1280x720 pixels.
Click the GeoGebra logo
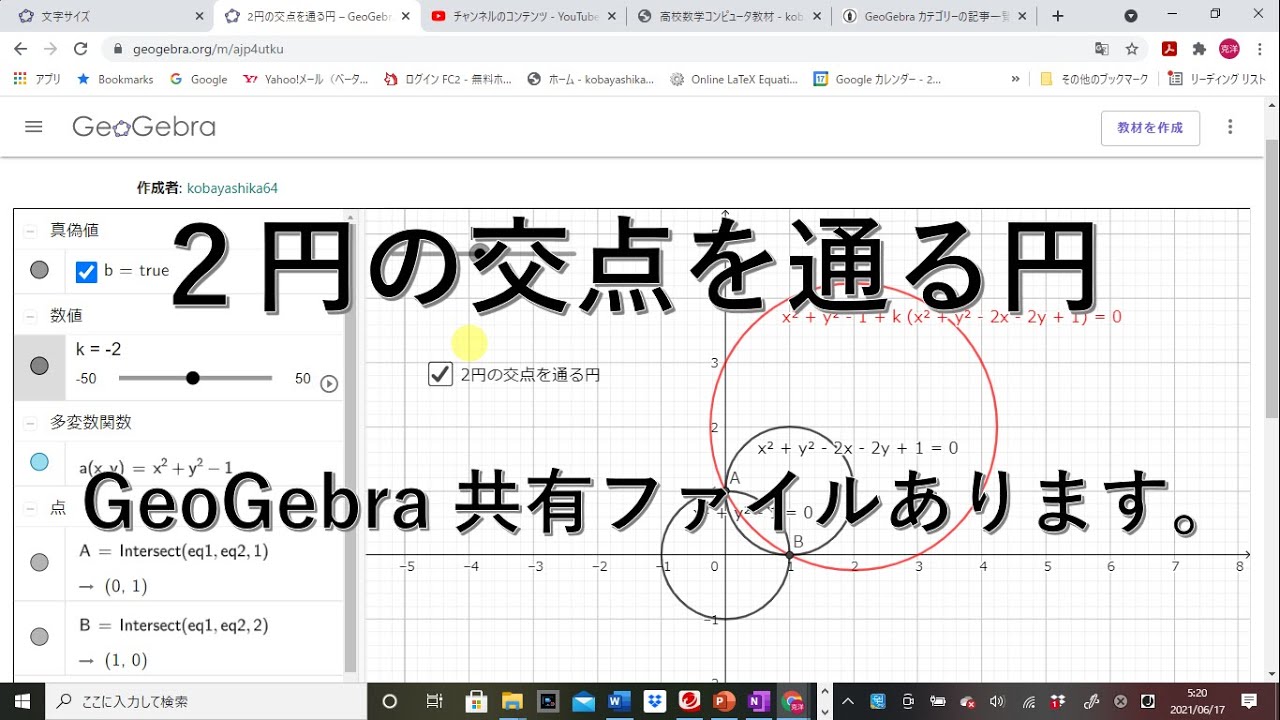click(x=143, y=127)
